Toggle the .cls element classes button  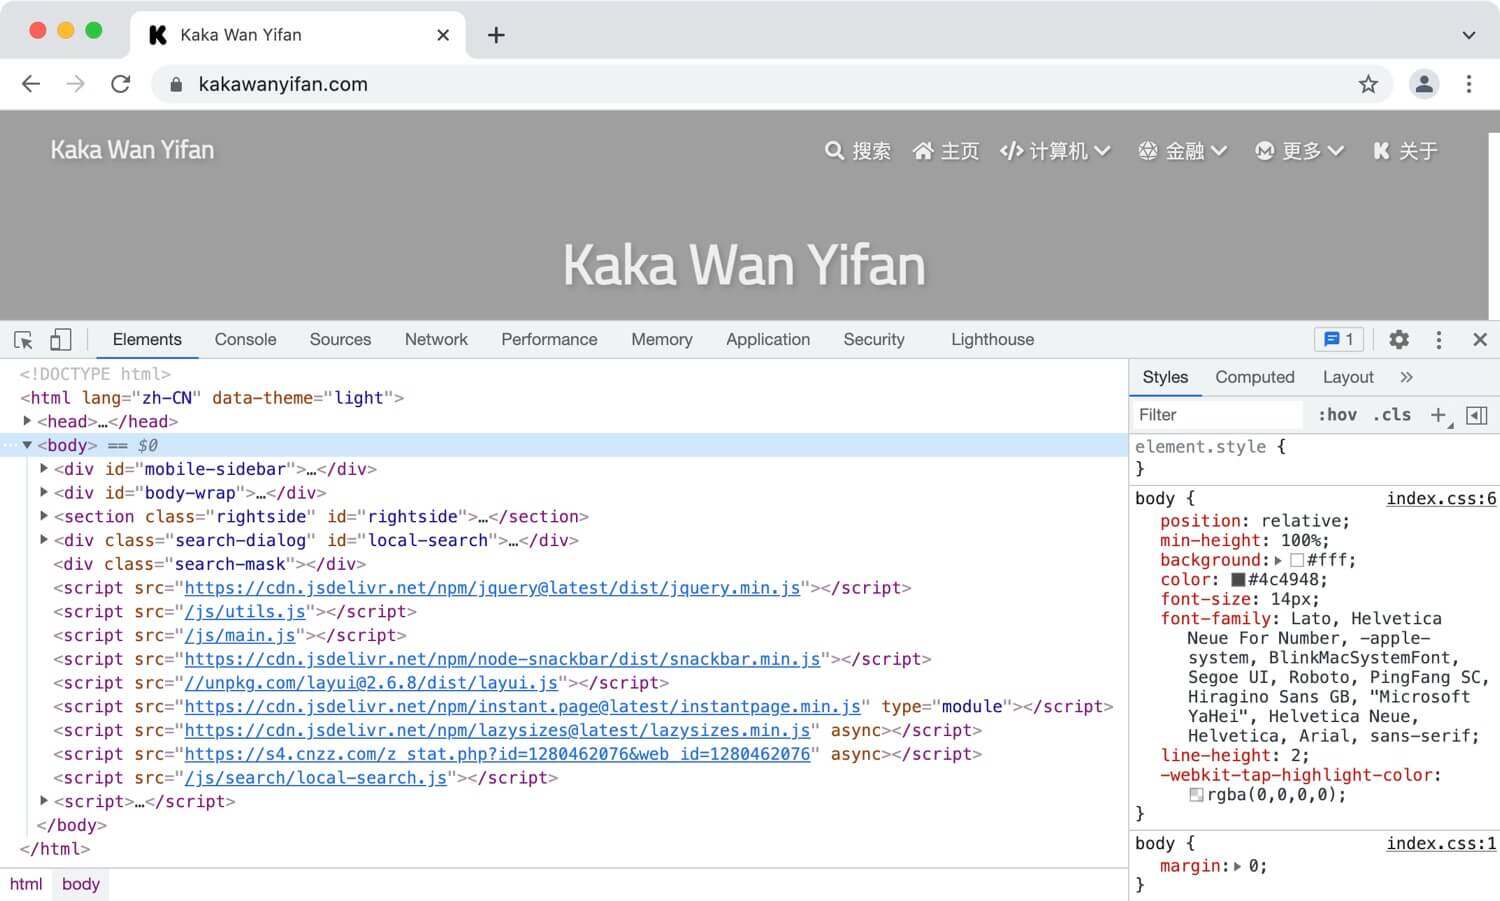coord(1392,415)
